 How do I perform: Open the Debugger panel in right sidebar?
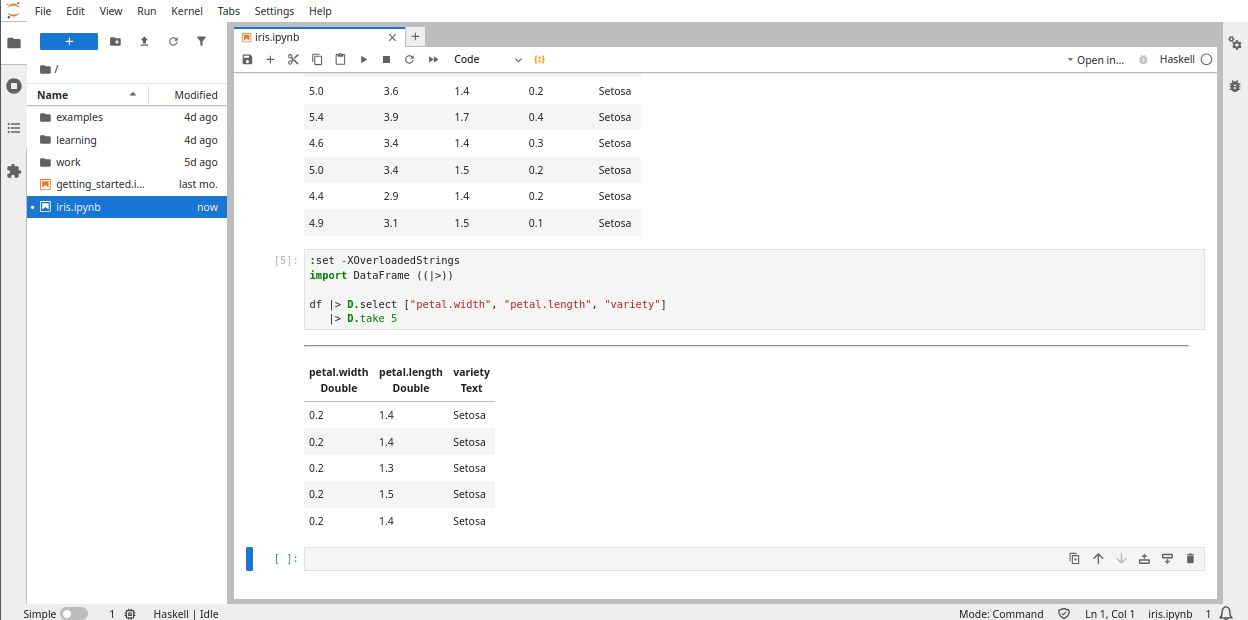coord(1235,86)
